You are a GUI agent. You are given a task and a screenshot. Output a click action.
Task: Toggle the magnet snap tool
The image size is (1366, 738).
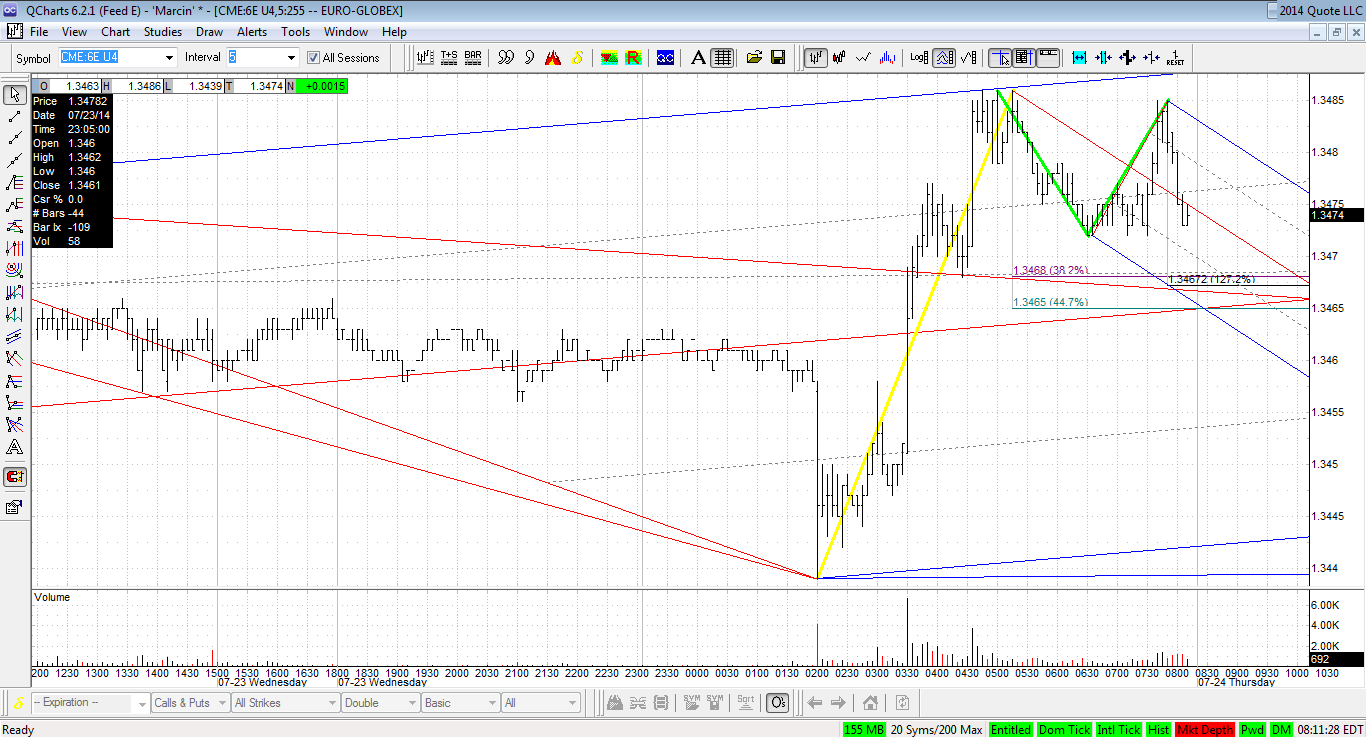click(15, 477)
